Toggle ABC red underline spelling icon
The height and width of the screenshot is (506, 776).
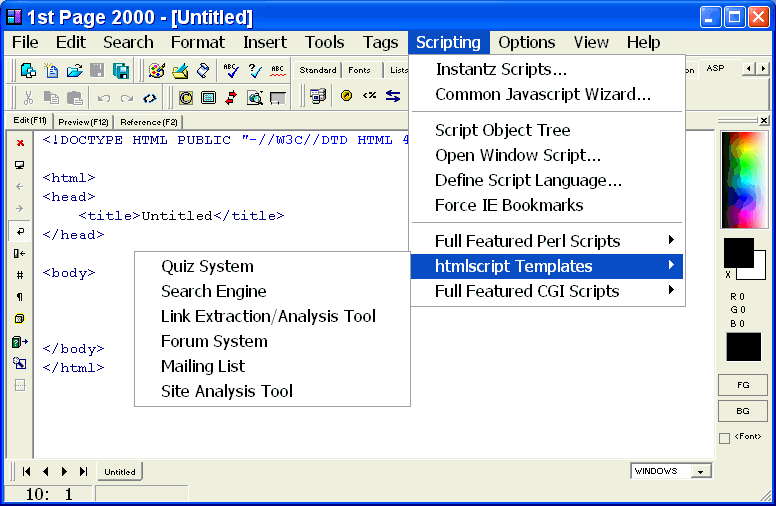pyautogui.click(x=278, y=71)
